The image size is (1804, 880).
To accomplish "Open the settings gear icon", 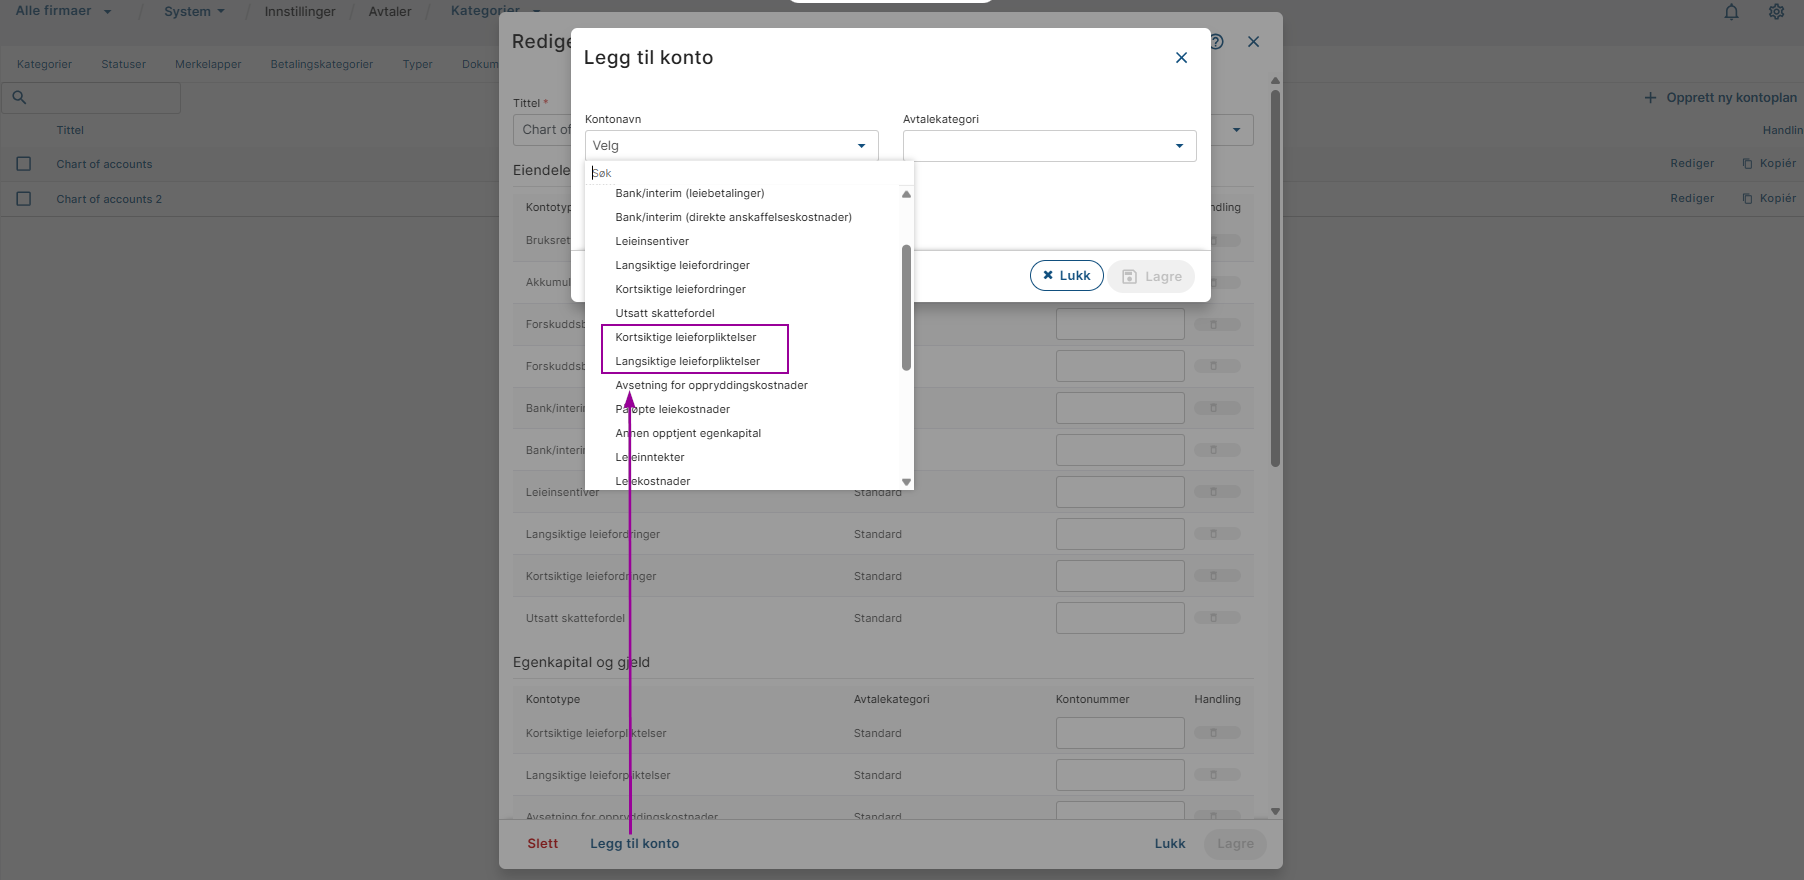I will (x=1776, y=12).
